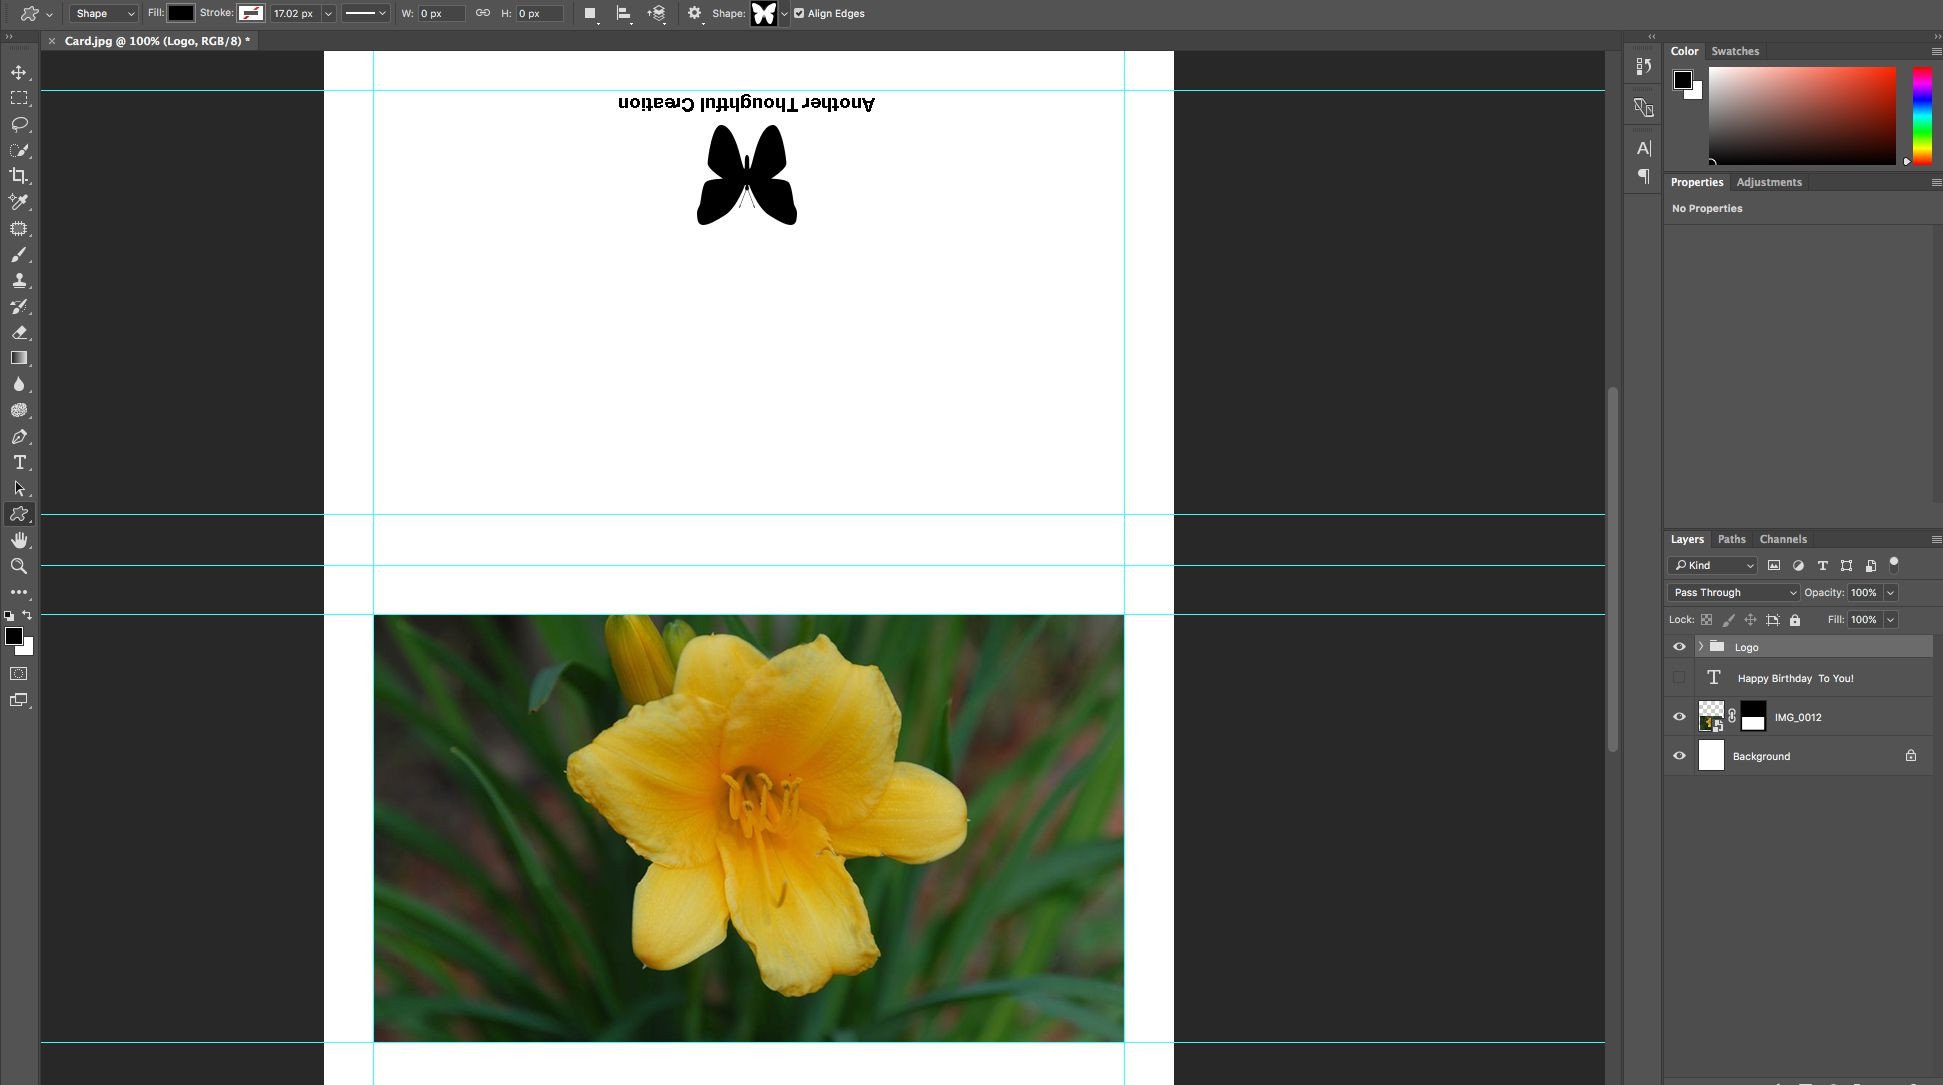1943x1085 pixels.
Task: Select the Card.jpg document tab
Action: click(157, 41)
